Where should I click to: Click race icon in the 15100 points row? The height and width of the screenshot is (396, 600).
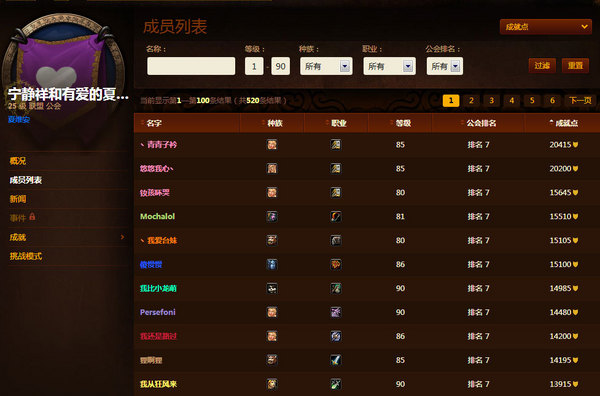pos(272,264)
